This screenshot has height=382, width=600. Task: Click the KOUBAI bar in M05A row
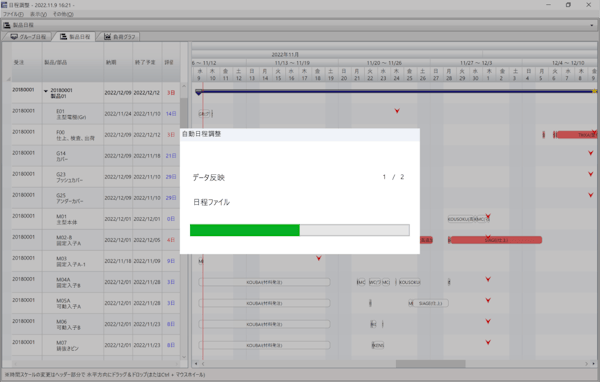264,303
